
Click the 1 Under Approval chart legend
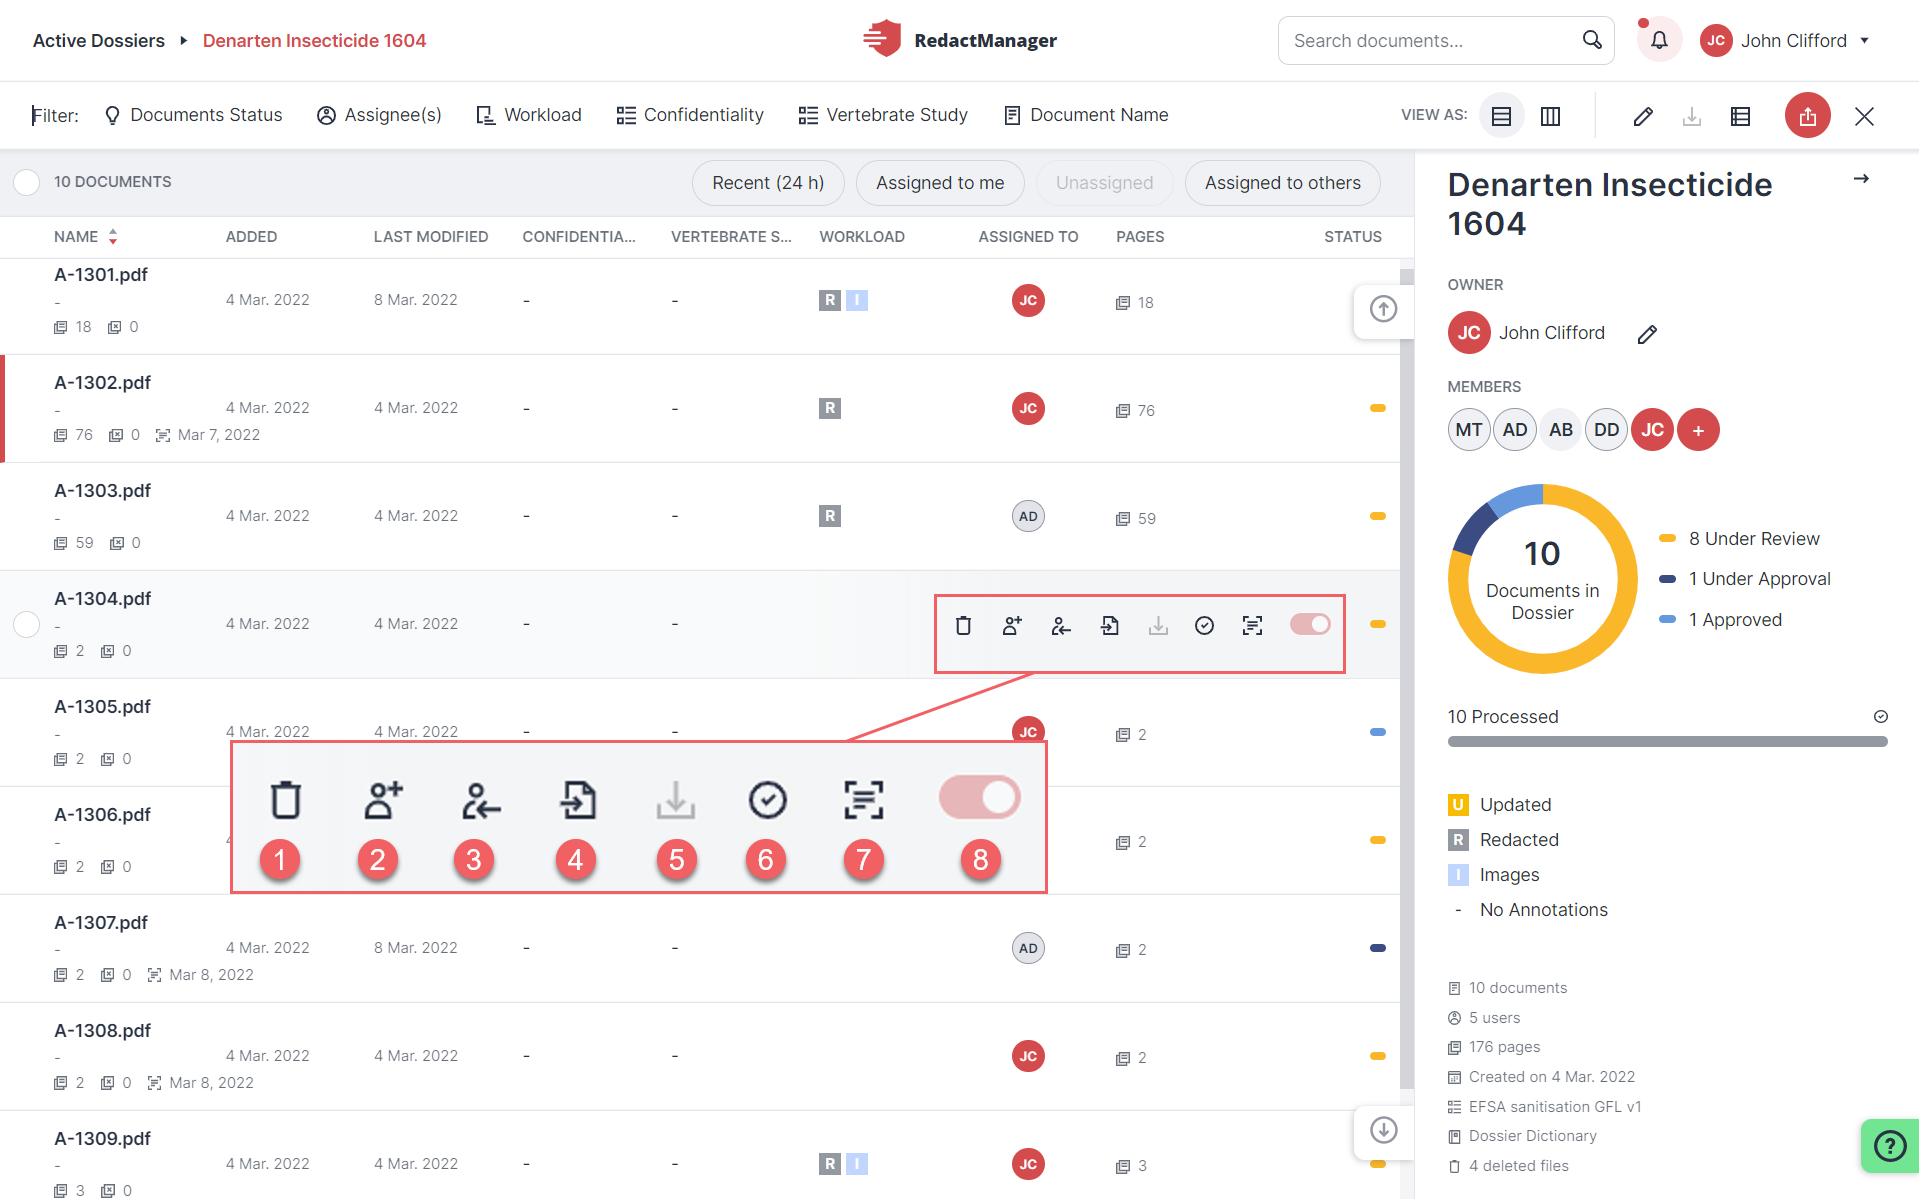1745,579
